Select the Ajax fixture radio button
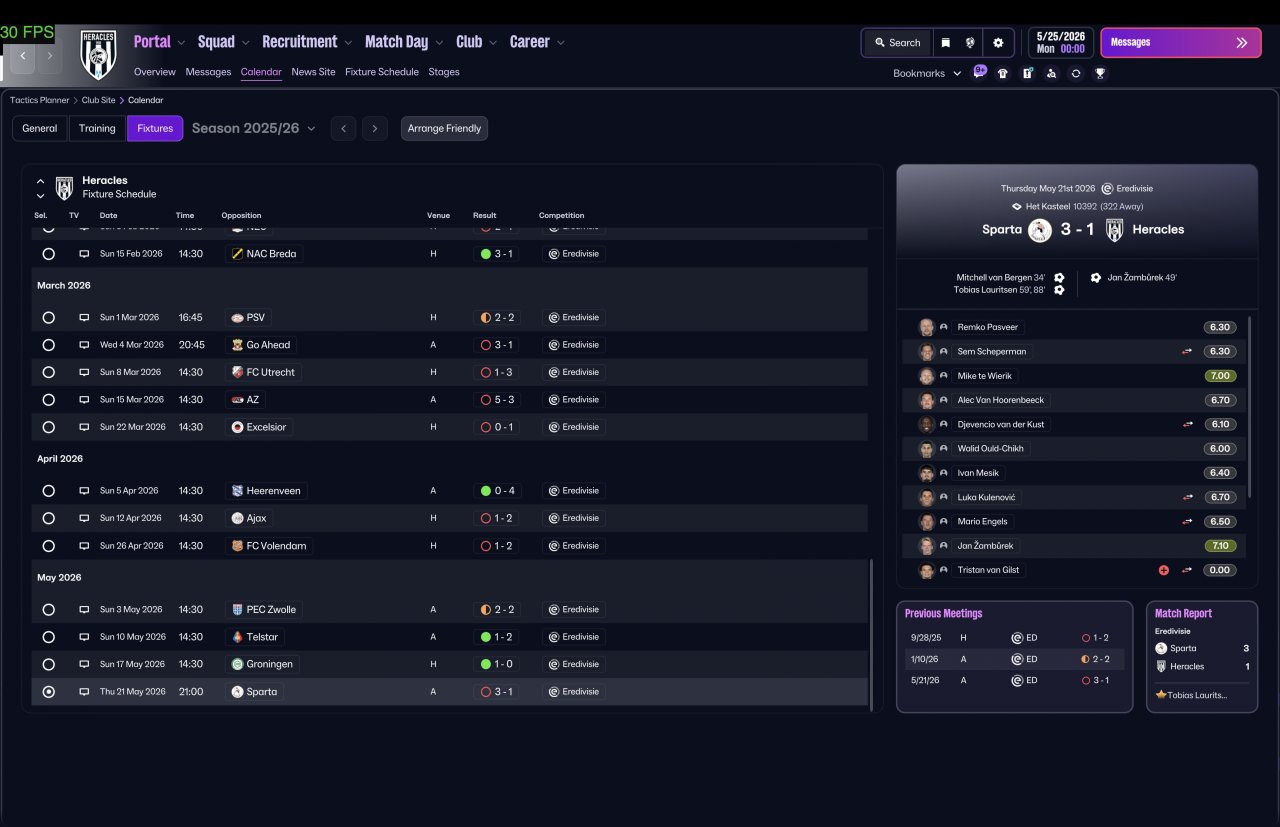This screenshot has width=1280, height=827. 48,519
